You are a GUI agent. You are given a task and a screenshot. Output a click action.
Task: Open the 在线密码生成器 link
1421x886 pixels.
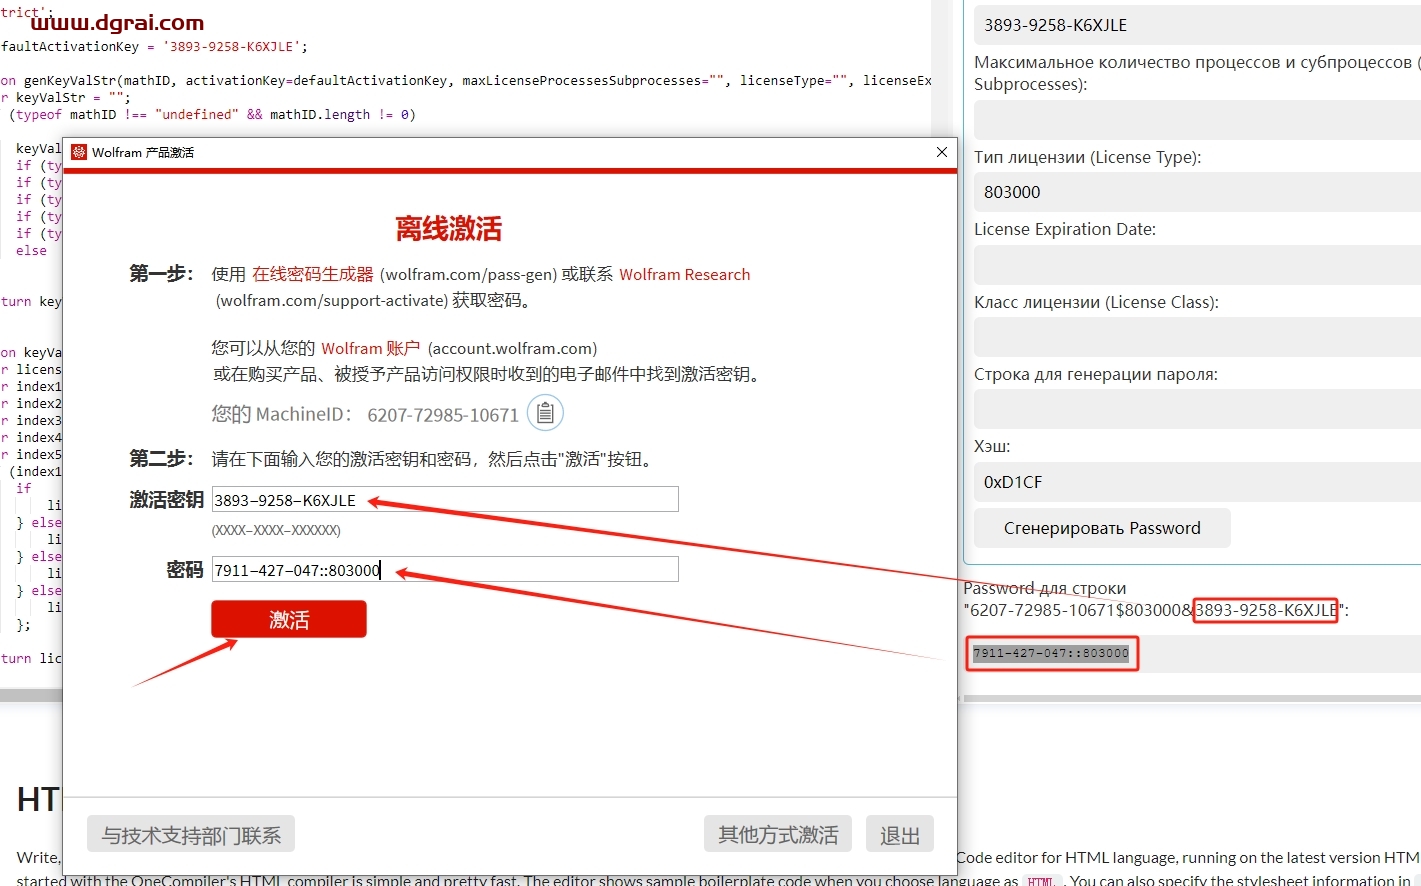tap(313, 274)
